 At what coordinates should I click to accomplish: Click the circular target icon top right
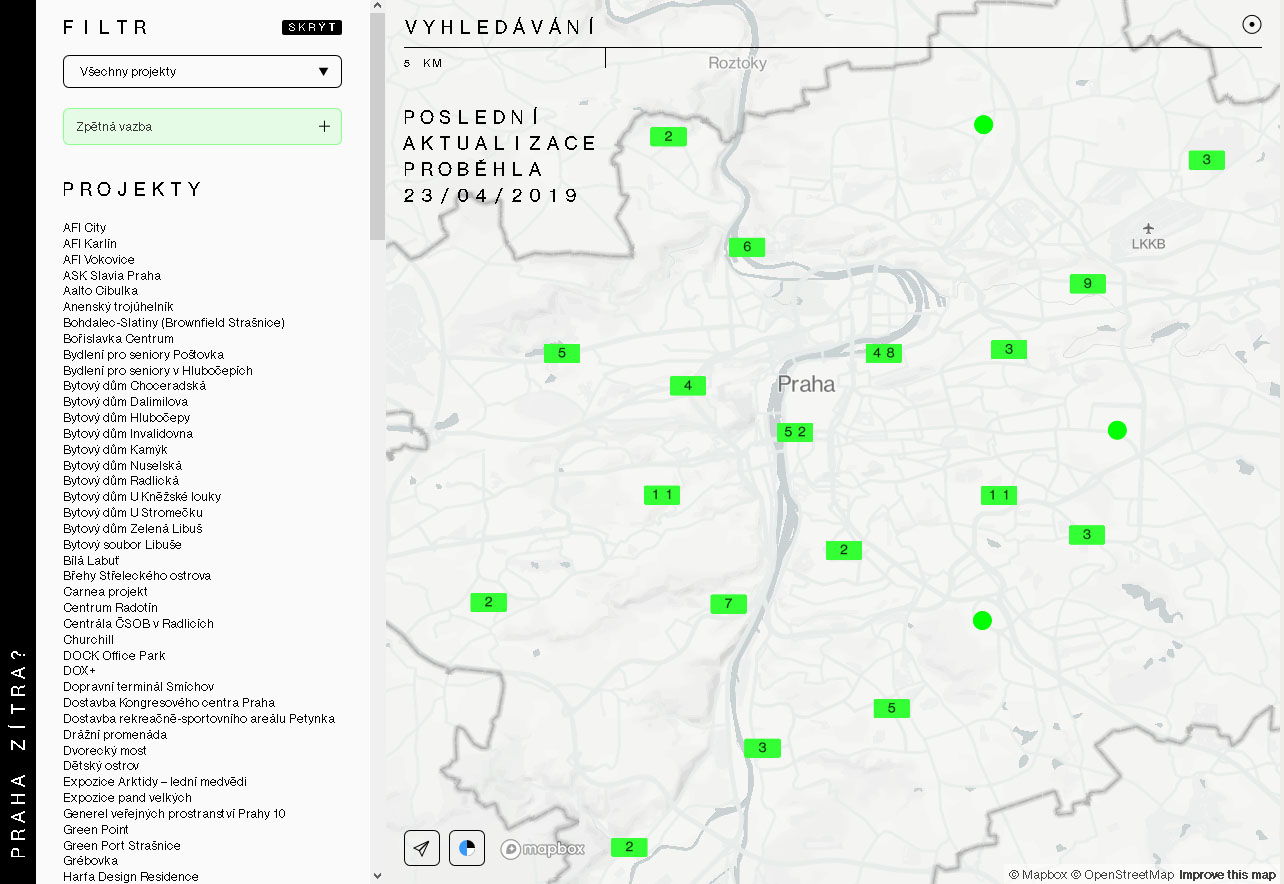coord(1251,26)
